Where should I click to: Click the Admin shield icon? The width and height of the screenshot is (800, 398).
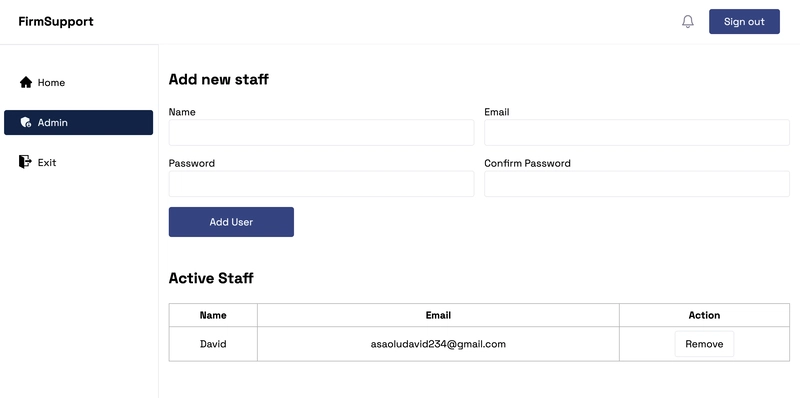tap(26, 122)
